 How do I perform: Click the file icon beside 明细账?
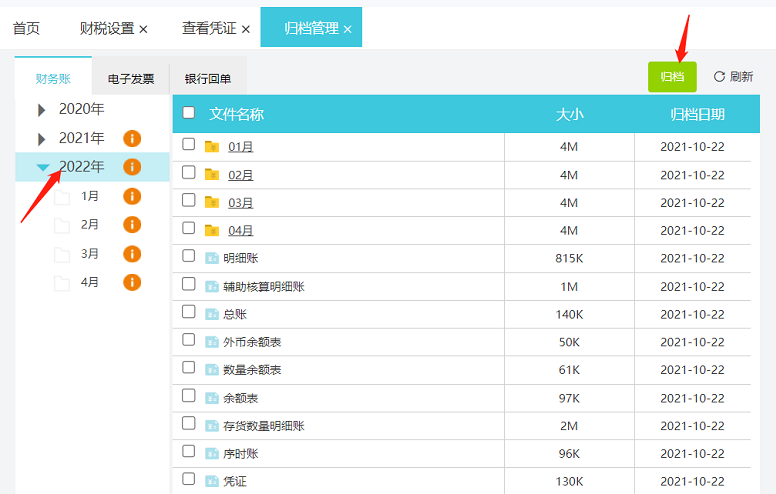pyautogui.click(x=211, y=258)
